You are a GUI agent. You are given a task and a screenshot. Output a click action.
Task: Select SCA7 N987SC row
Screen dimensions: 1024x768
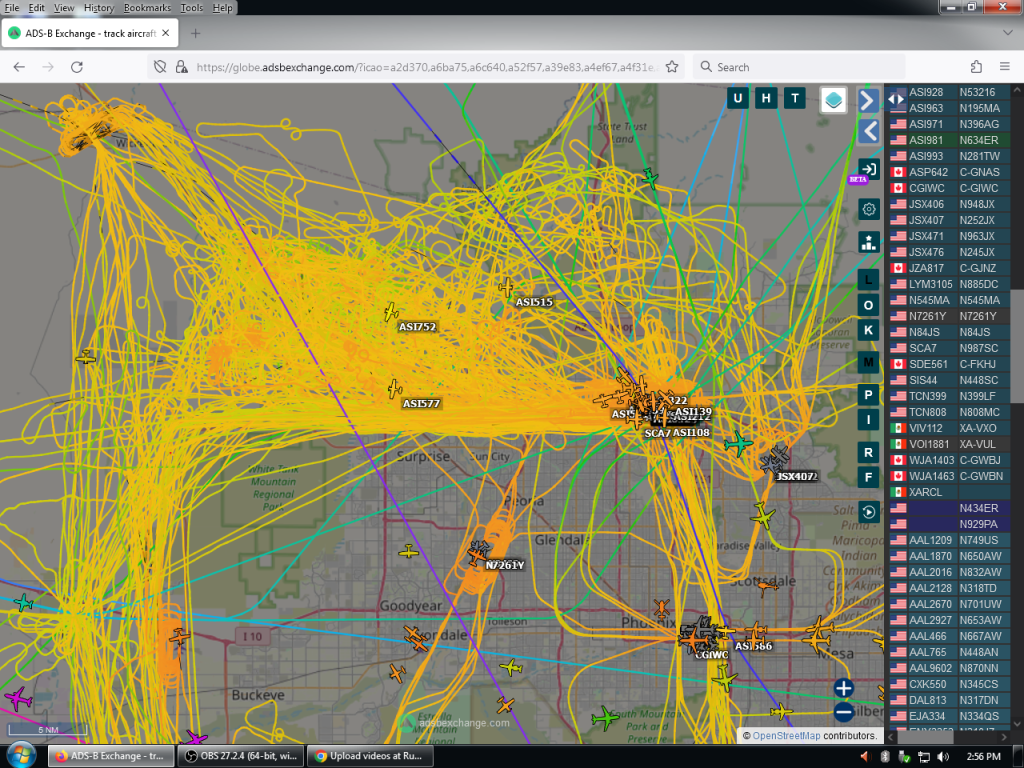pyautogui.click(x=950, y=348)
